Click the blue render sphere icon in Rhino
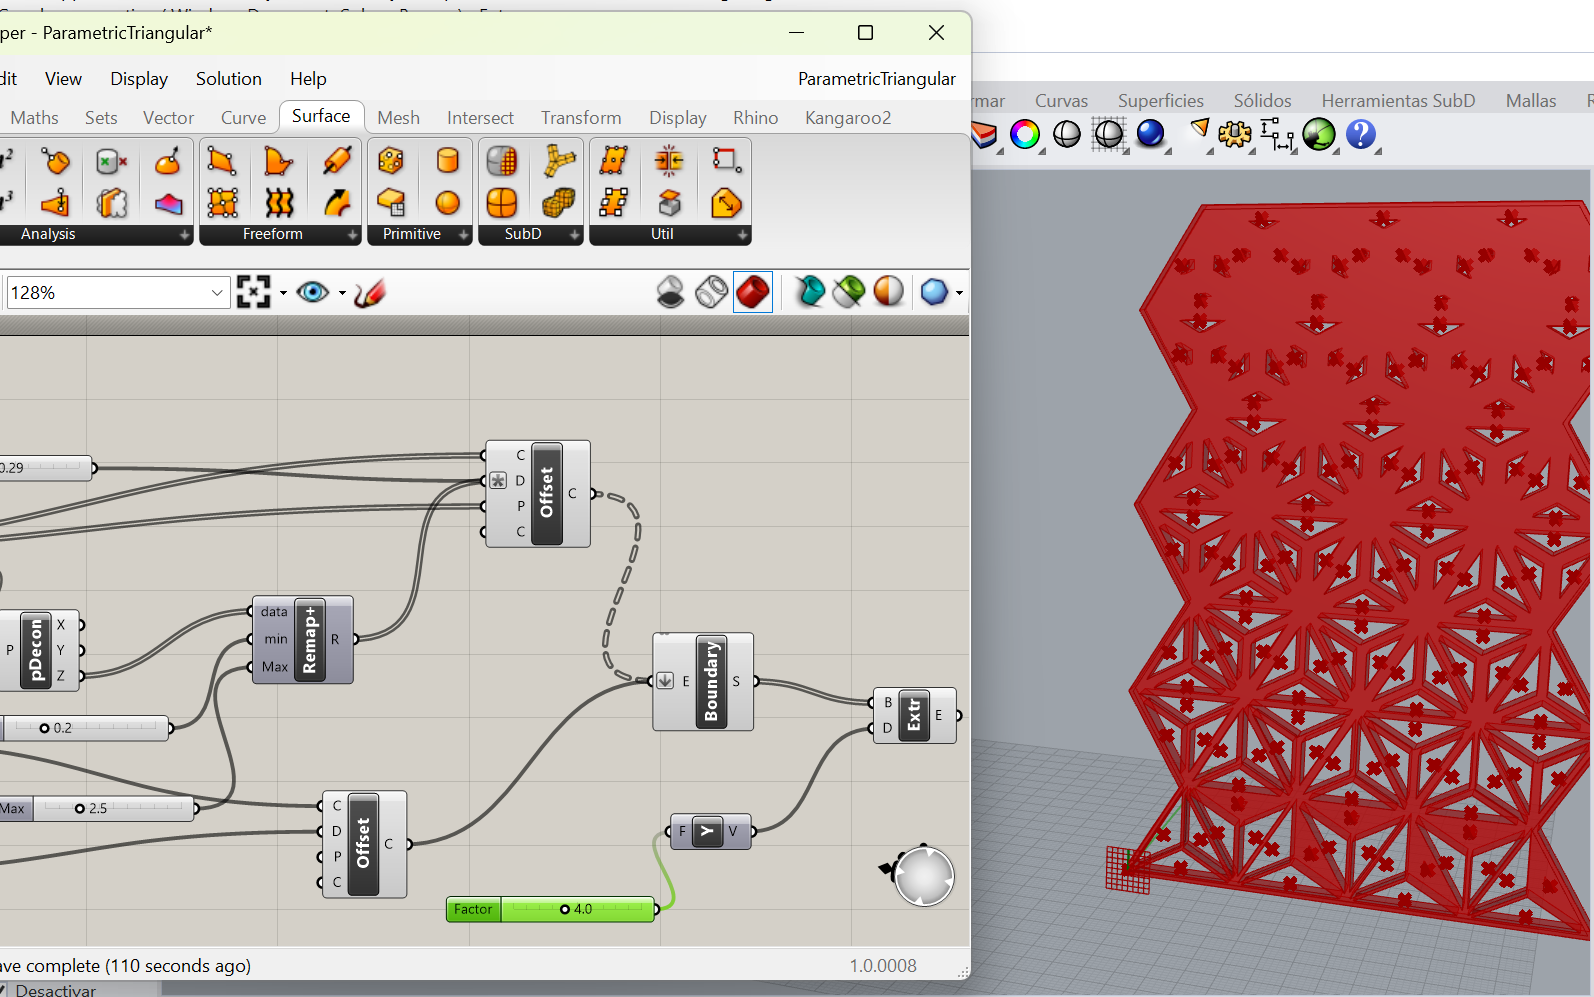This screenshot has height=997, width=1594. (x=1150, y=134)
